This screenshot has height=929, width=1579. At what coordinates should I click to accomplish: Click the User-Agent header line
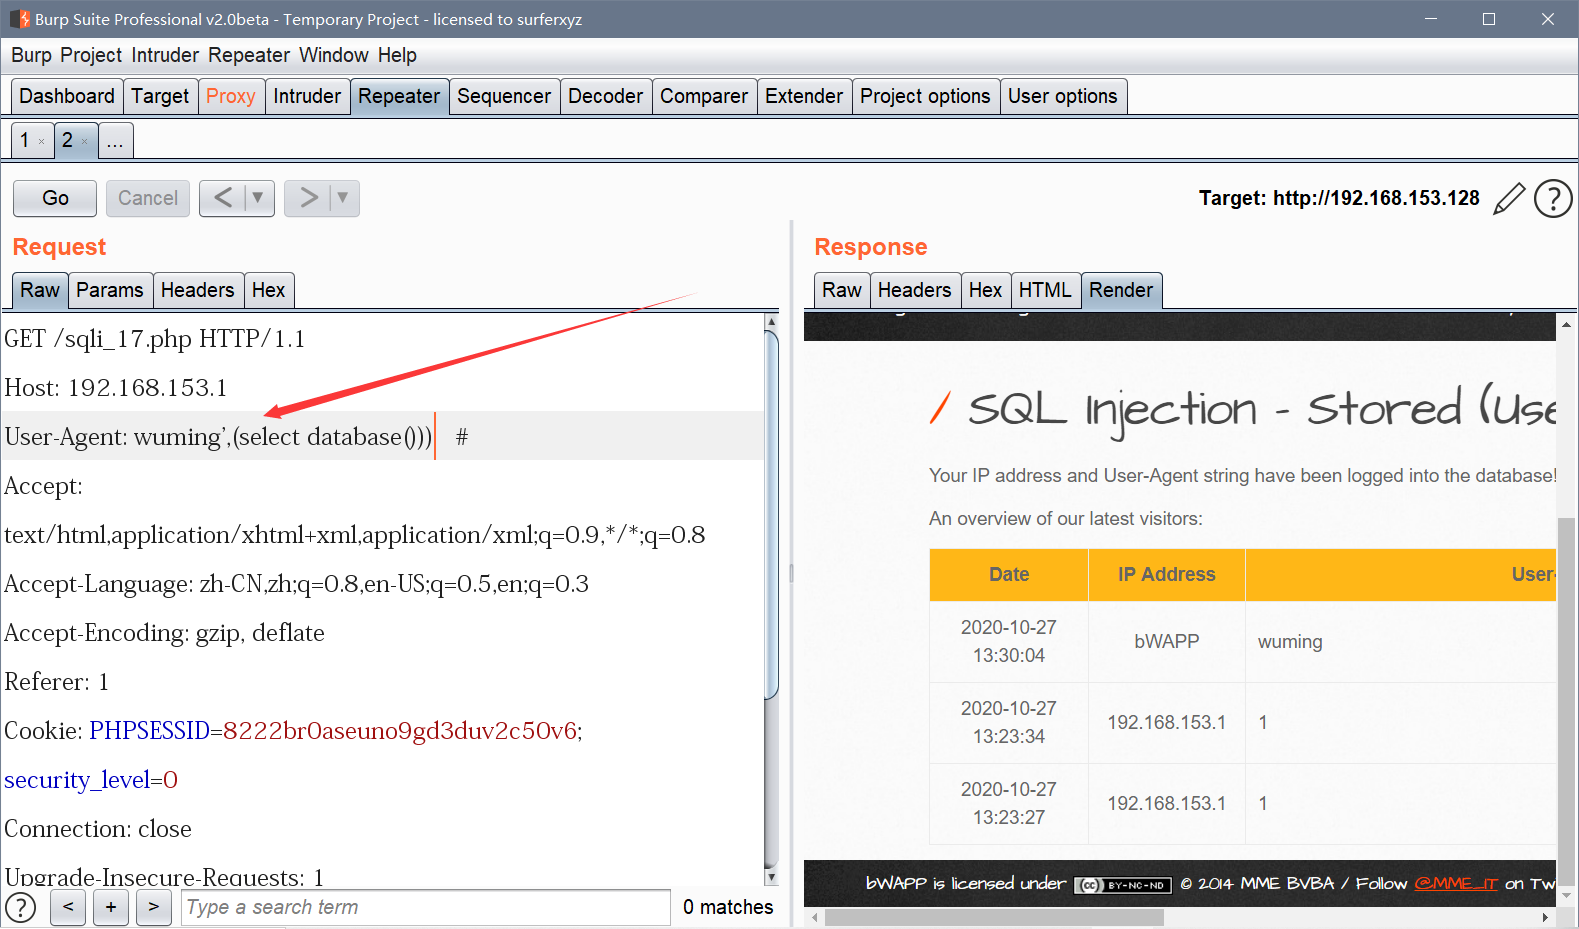[383, 436]
